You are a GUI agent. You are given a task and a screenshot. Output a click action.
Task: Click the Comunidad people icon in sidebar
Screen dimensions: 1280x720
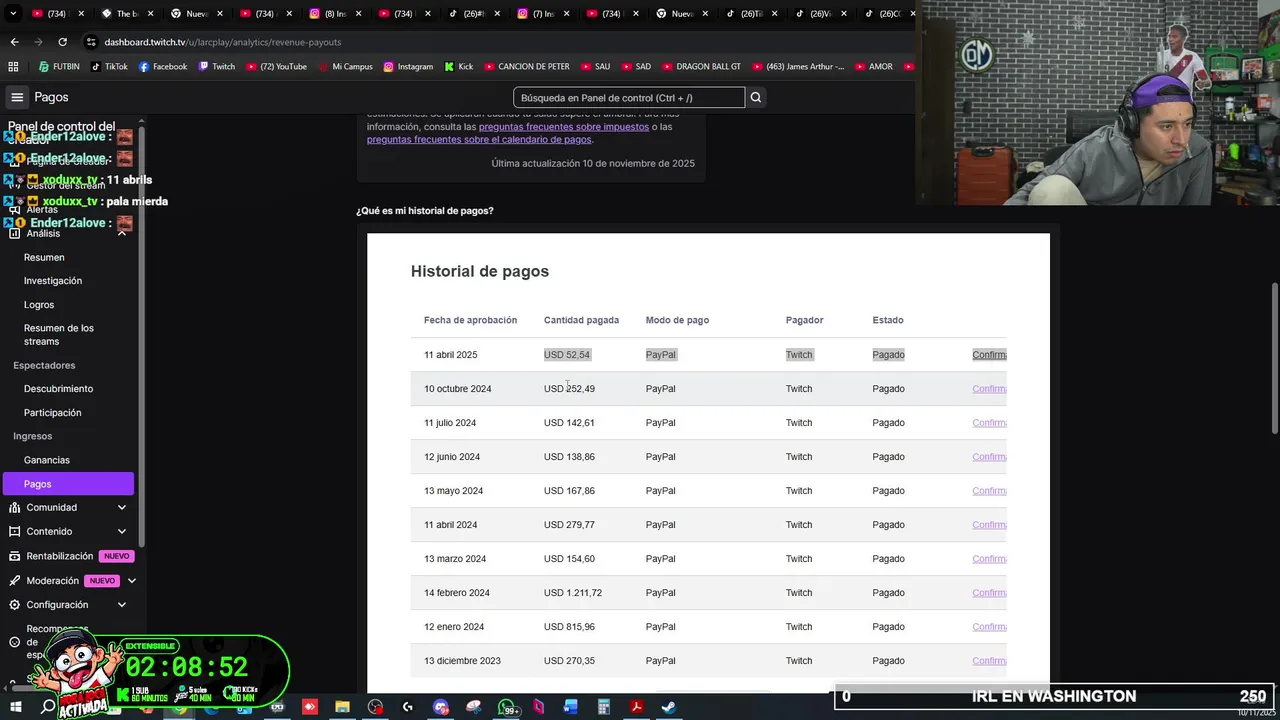[x=15, y=508]
